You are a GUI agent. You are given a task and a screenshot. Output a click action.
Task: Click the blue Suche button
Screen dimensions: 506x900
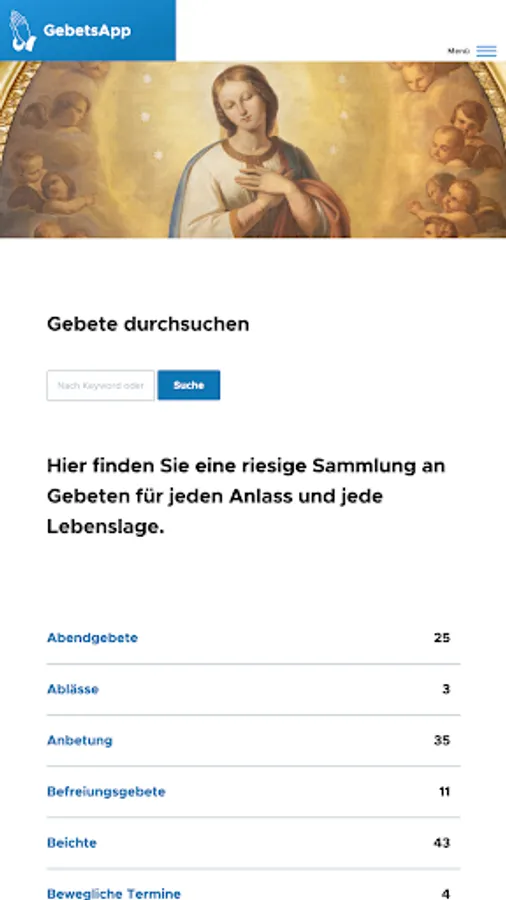click(189, 385)
